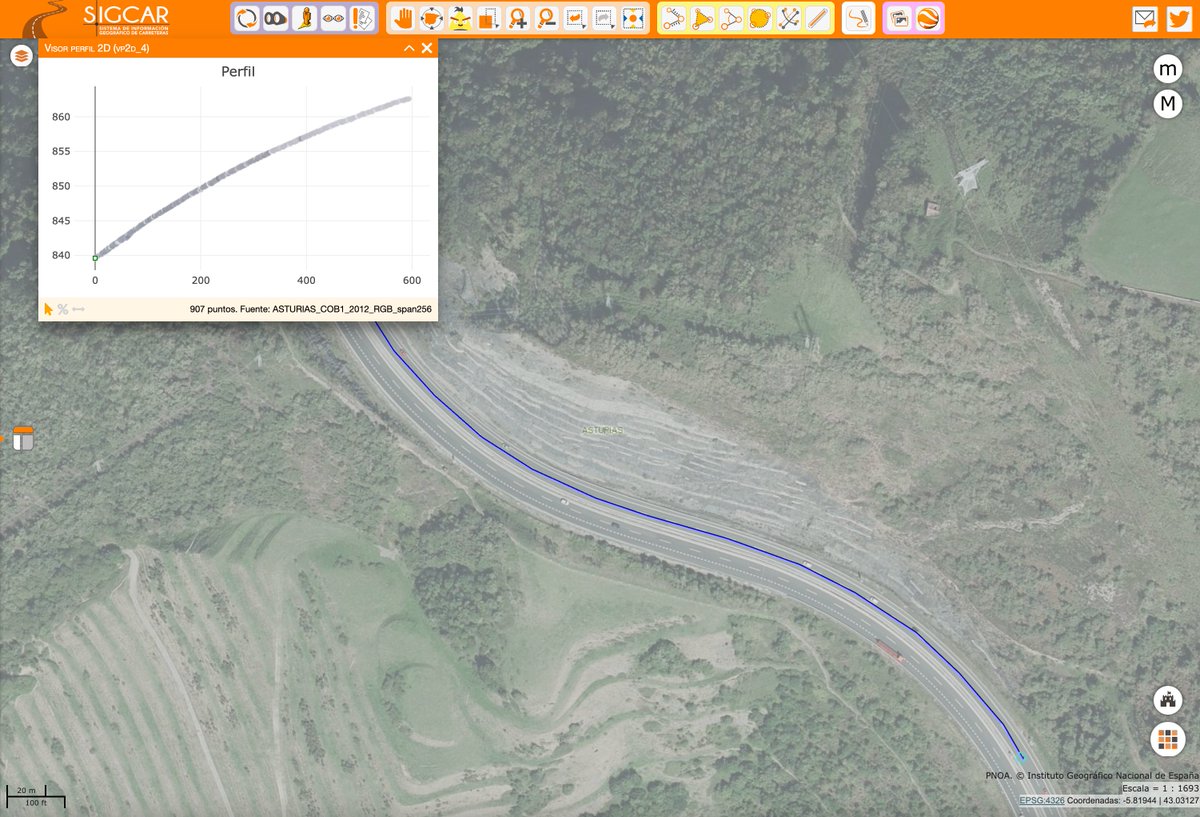This screenshot has width=1200, height=817.
Task: Select the filled triangle area tool
Action: [702, 18]
